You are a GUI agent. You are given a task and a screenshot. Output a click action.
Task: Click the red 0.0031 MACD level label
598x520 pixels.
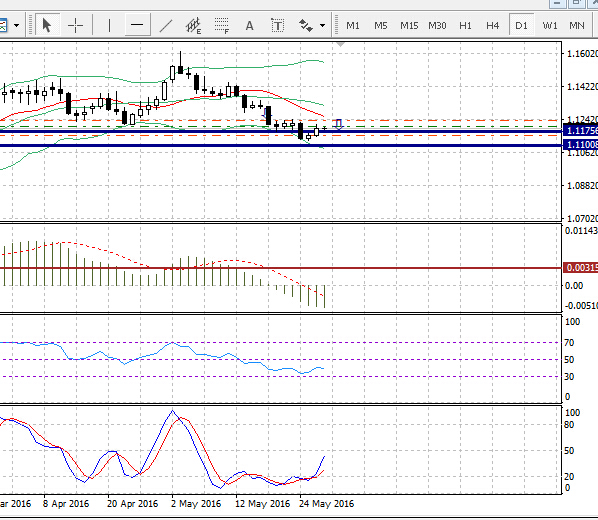(580, 268)
